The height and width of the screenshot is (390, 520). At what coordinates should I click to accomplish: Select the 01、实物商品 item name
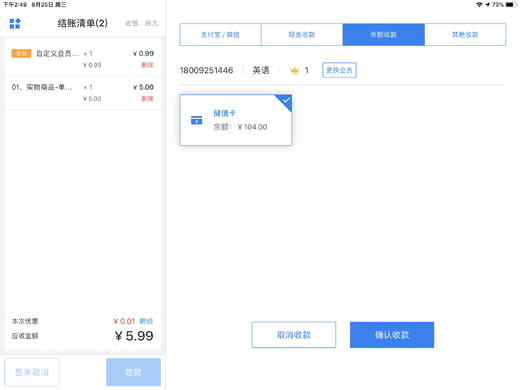click(42, 87)
